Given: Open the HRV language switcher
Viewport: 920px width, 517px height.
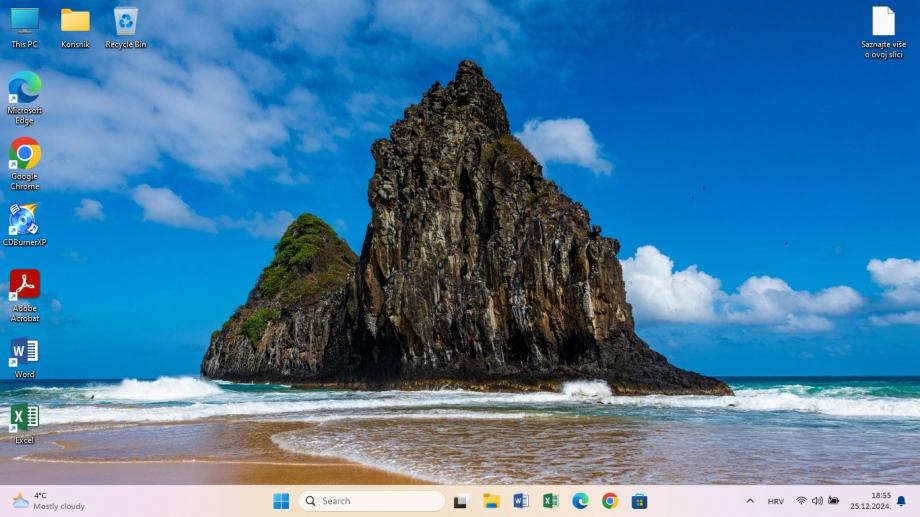Looking at the screenshot, I should tap(776, 501).
